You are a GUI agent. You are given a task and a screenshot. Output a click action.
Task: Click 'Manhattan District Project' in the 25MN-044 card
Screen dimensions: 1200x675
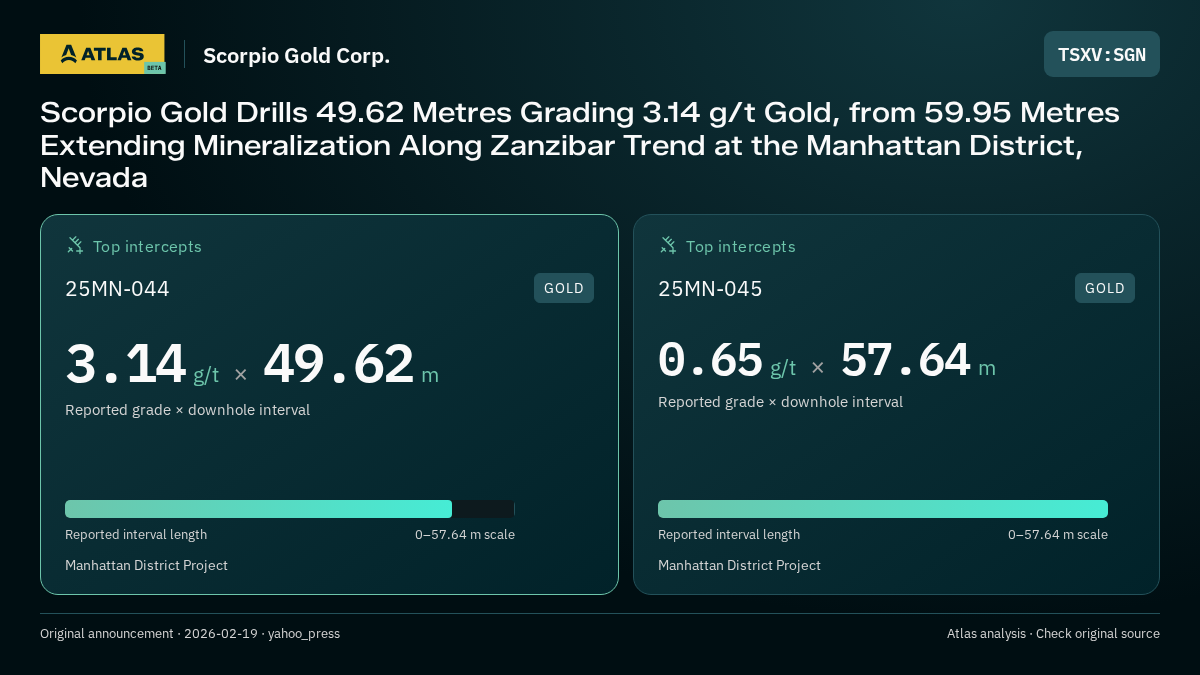point(146,566)
